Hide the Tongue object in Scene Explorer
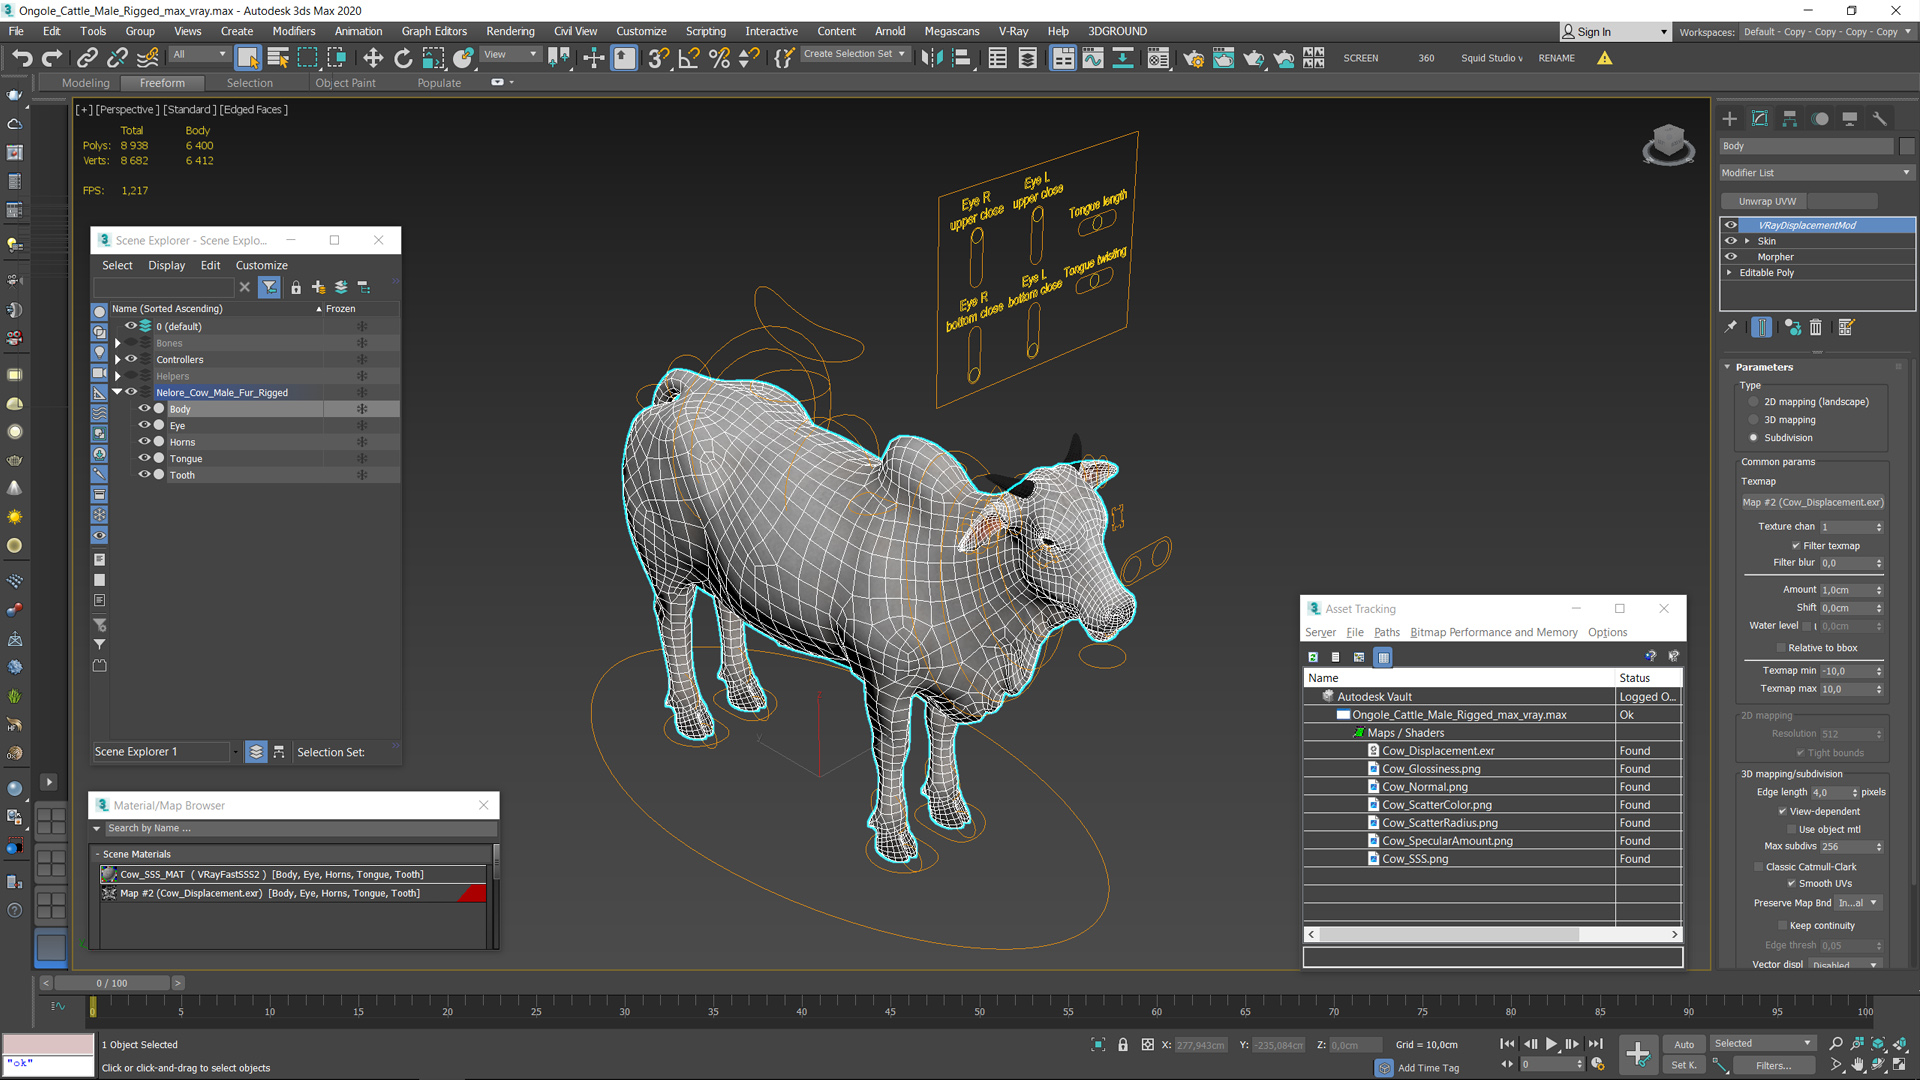 pyautogui.click(x=144, y=458)
